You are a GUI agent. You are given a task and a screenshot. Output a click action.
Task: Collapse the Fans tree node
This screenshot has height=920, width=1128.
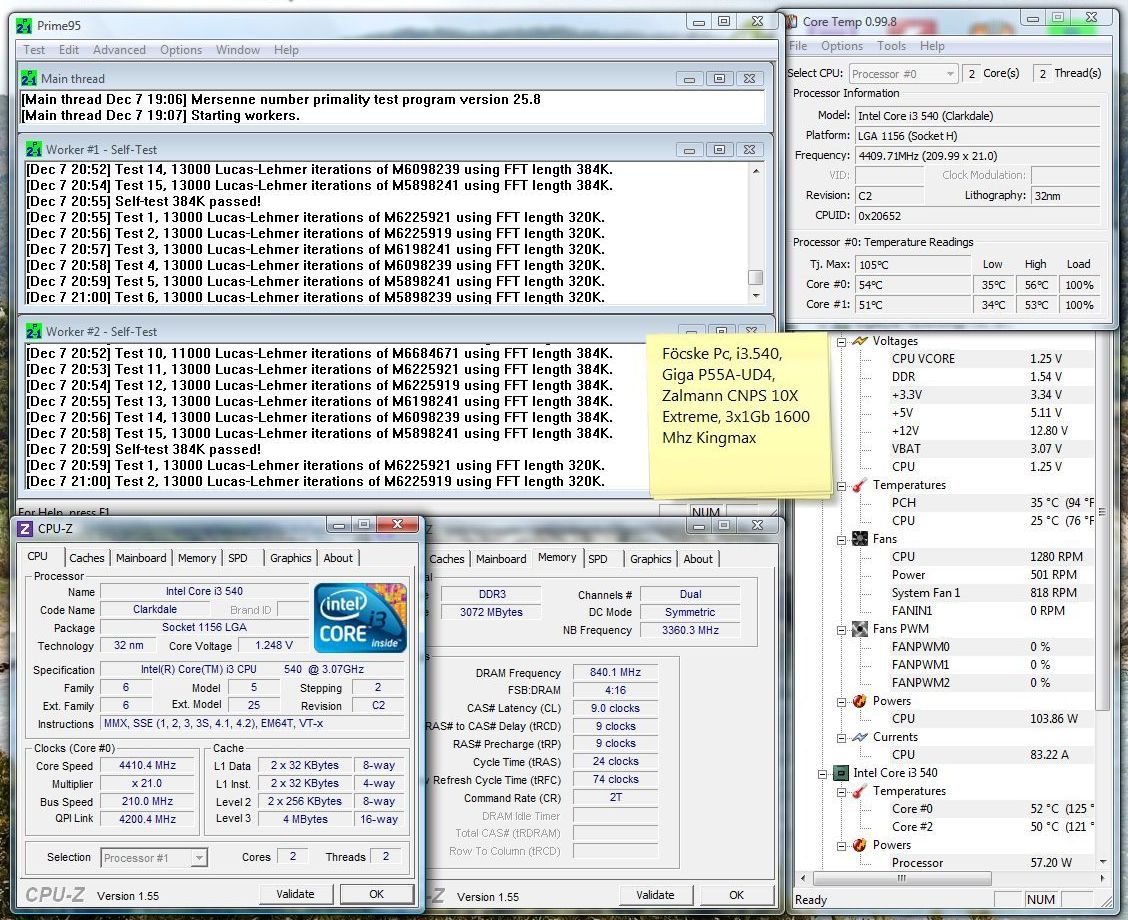(x=841, y=540)
